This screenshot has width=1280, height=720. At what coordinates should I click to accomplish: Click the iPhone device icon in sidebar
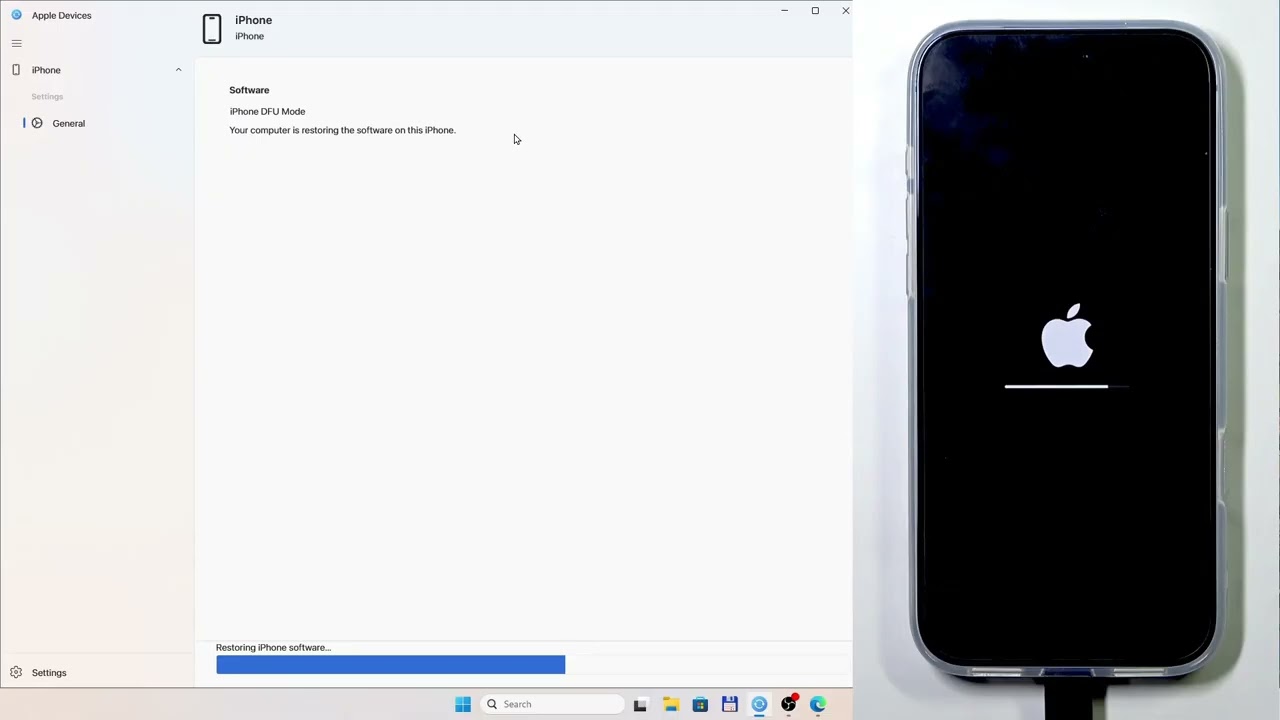pos(16,70)
